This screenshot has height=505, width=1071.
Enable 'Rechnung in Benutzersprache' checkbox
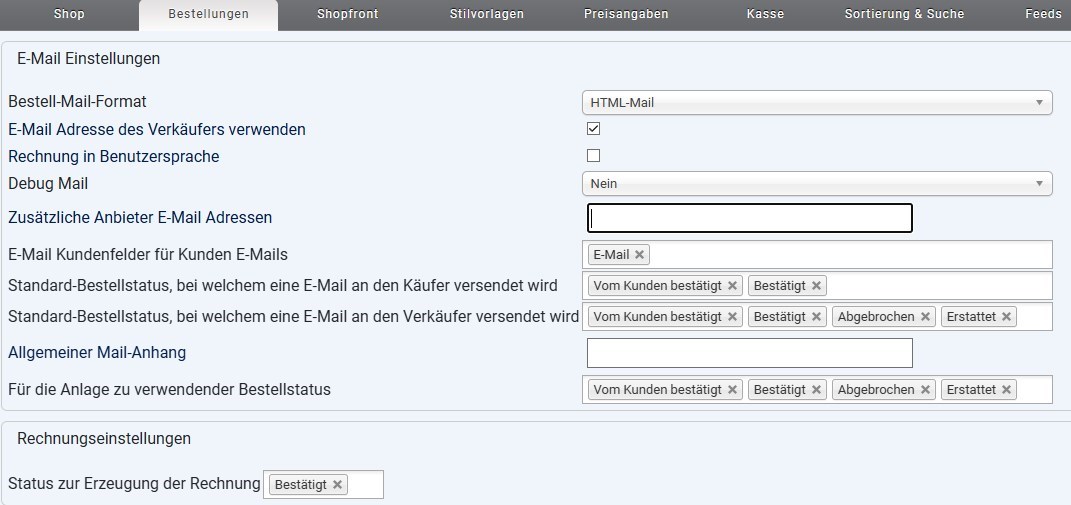(594, 156)
